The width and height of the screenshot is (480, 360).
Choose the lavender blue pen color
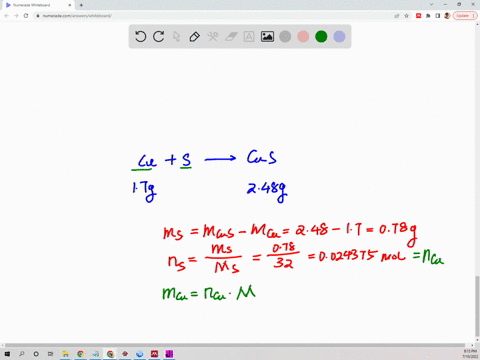(x=339, y=36)
